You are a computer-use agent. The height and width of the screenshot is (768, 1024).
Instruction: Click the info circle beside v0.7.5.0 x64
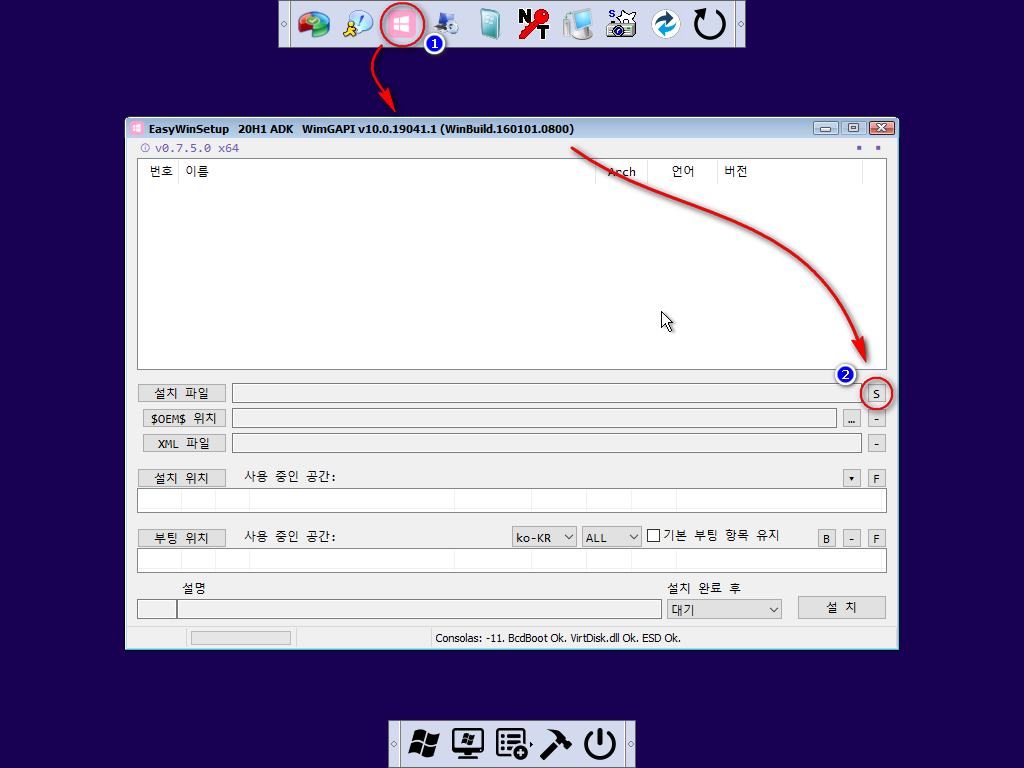tap(145, 148)
